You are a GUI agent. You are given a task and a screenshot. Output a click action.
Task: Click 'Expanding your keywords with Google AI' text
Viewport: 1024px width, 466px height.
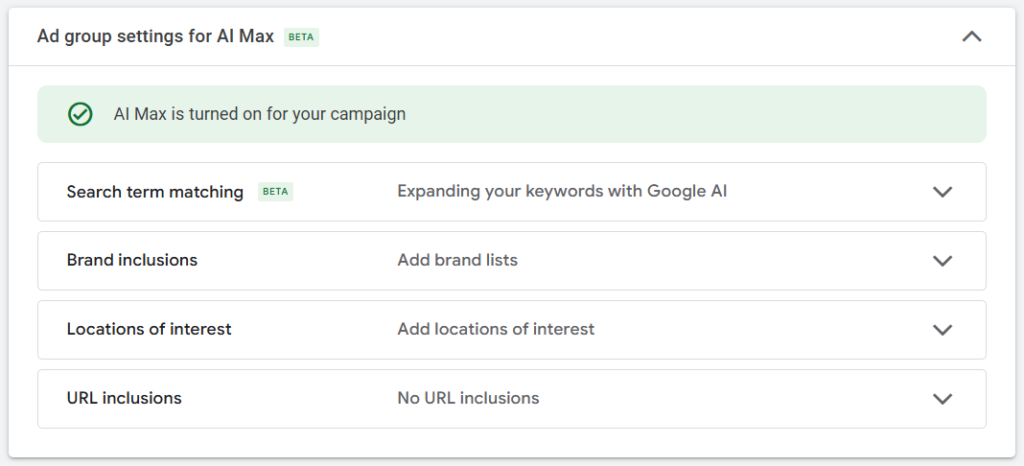(561, 191)
